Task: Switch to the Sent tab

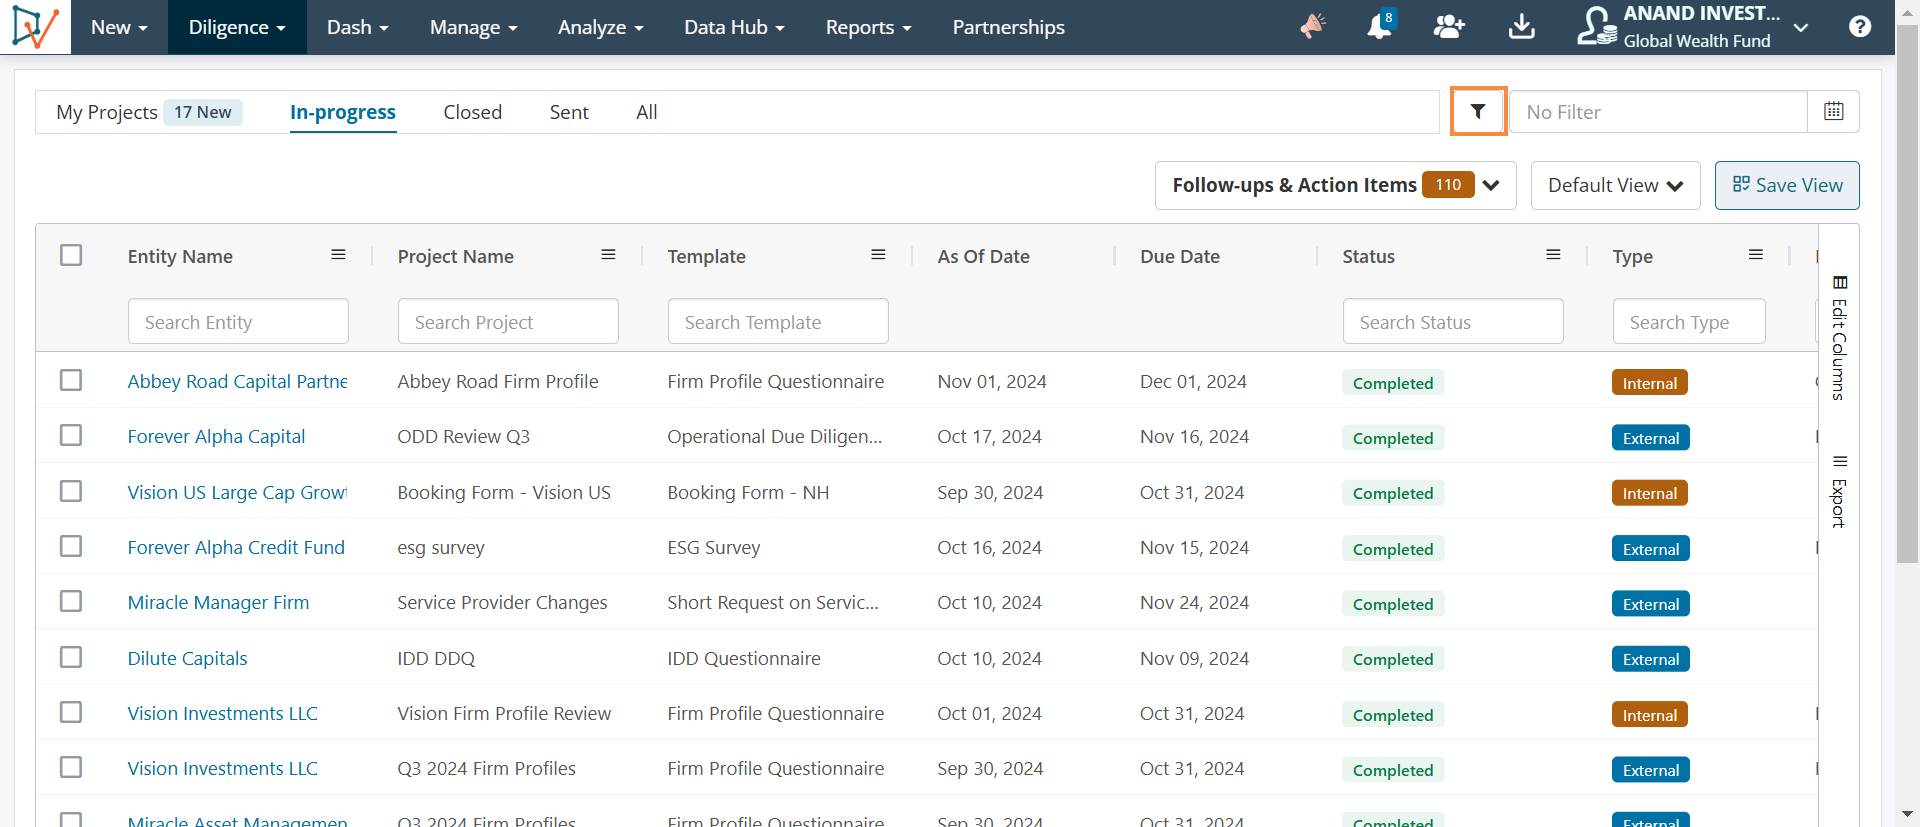Action: tap(569, 112)
